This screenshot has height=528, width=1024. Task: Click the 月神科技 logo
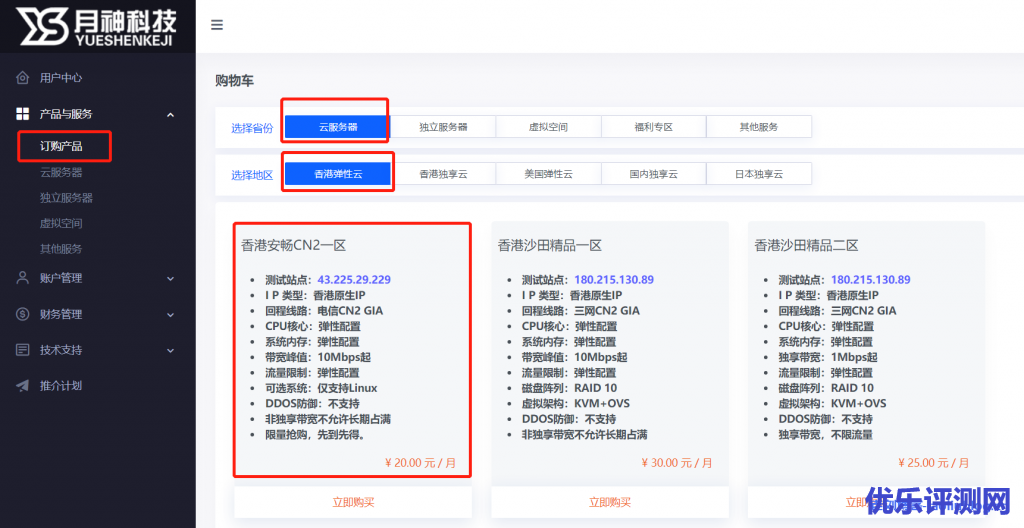pos(97,25)
